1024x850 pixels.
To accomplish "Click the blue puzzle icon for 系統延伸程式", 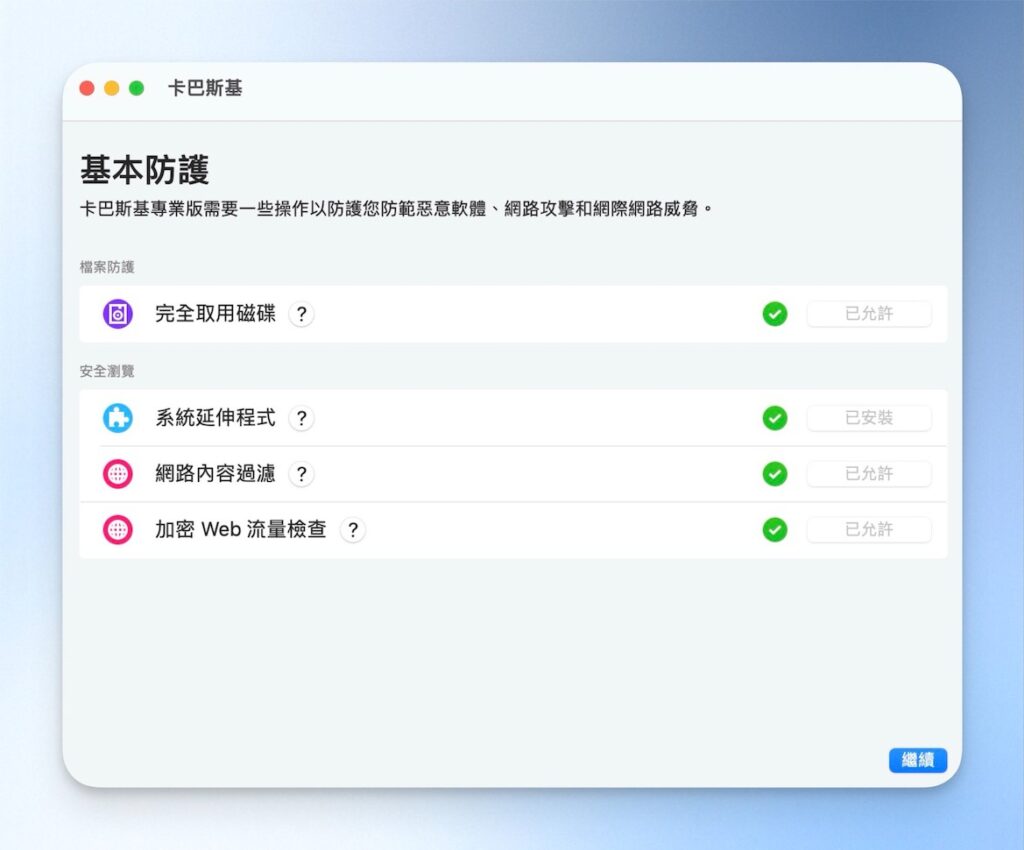I will (118, 418).
